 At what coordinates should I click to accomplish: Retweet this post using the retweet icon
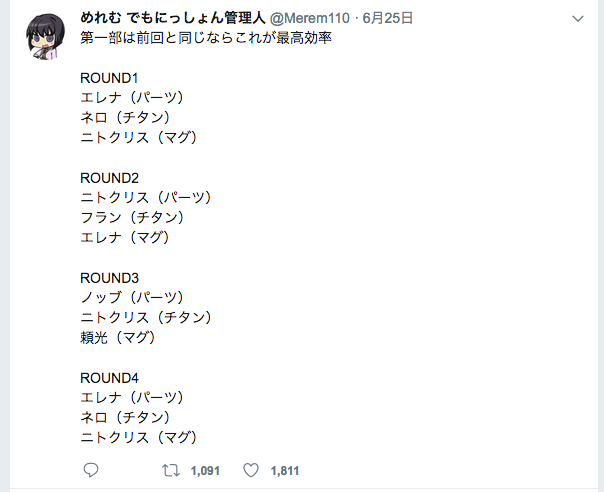pos(169,470)
